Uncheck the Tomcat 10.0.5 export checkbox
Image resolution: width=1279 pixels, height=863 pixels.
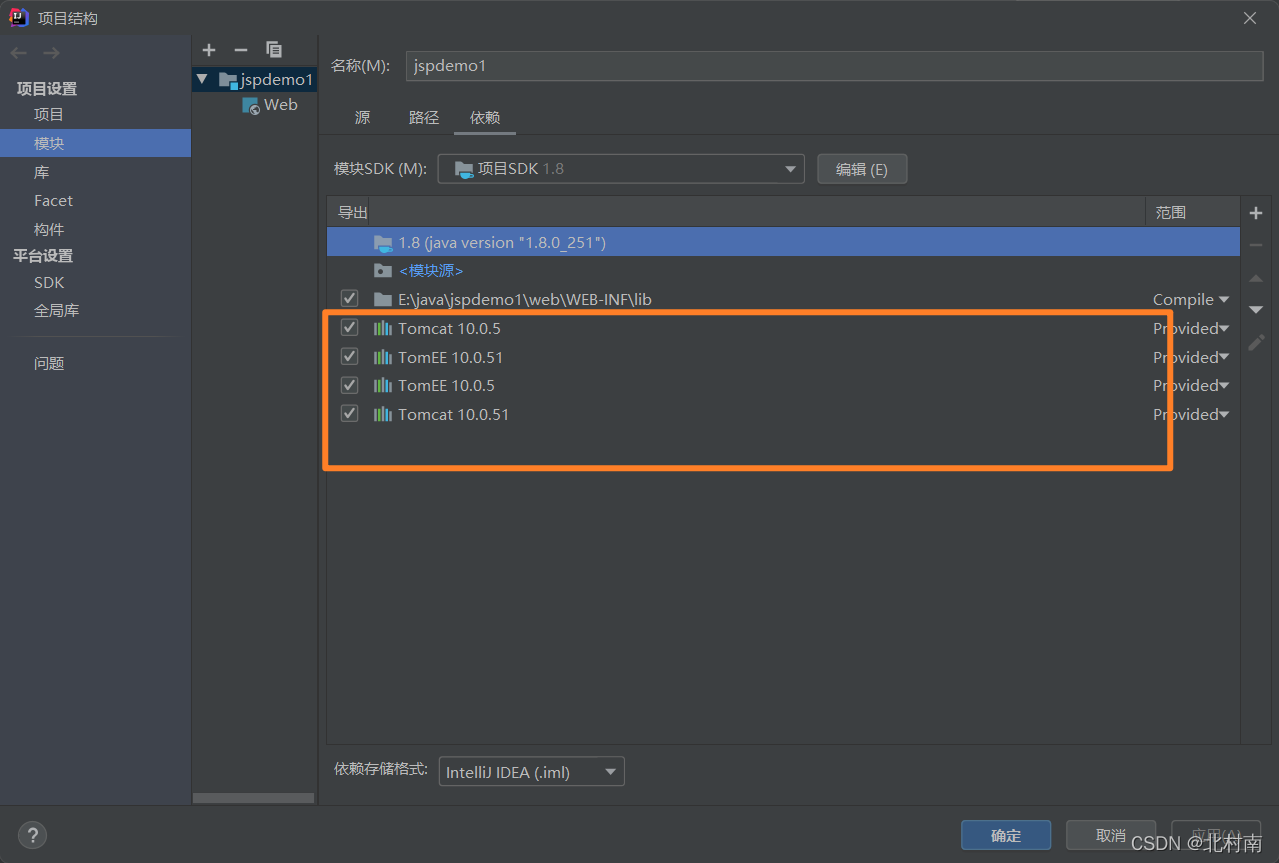point(349,327)
